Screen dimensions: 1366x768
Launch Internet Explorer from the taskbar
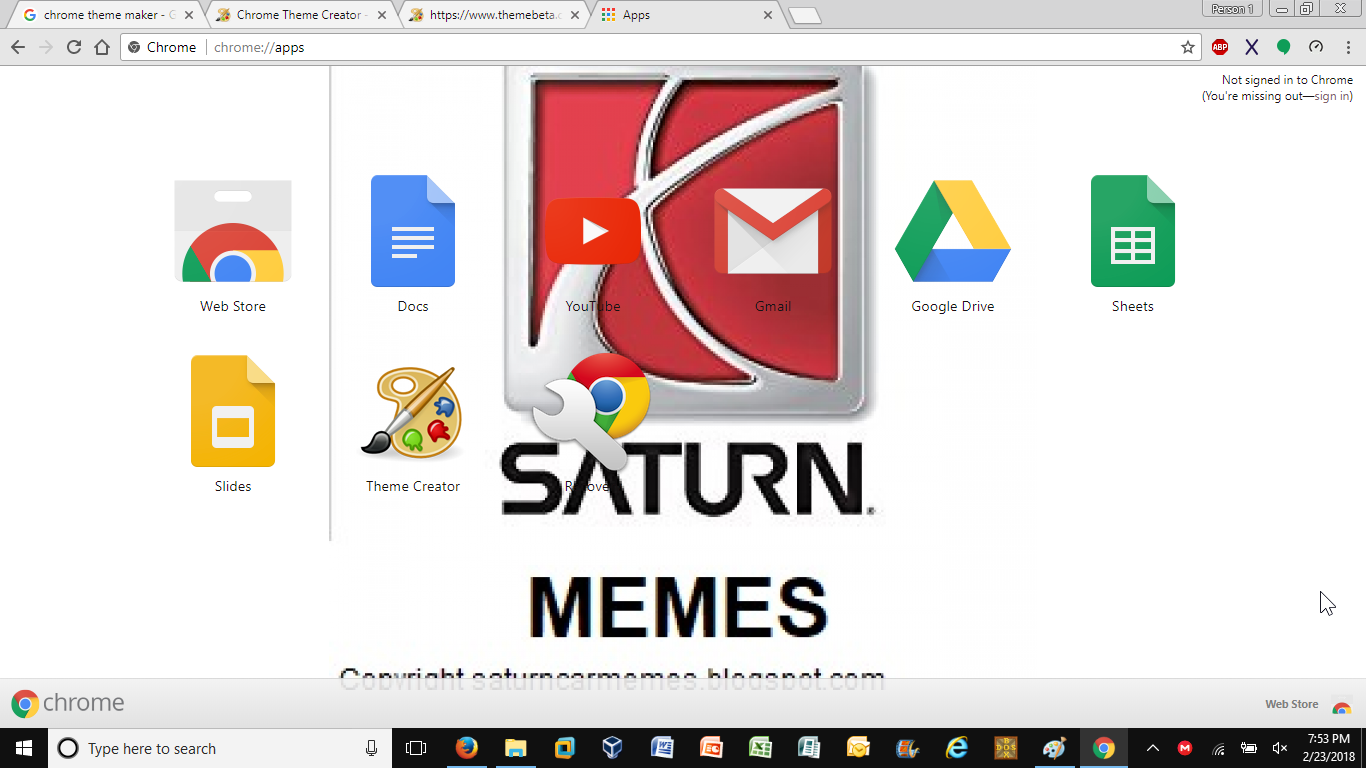click(957, 748)
